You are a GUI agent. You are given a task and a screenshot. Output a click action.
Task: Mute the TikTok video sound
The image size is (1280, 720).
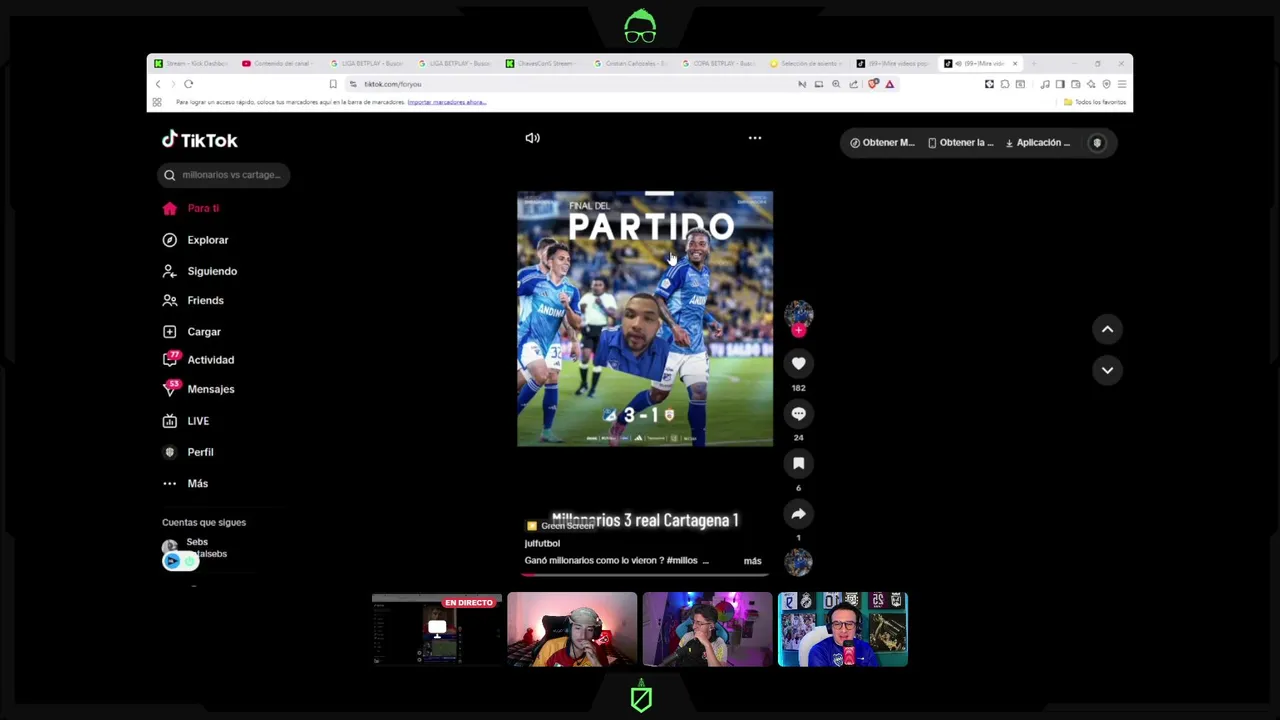tap(532, 138)
